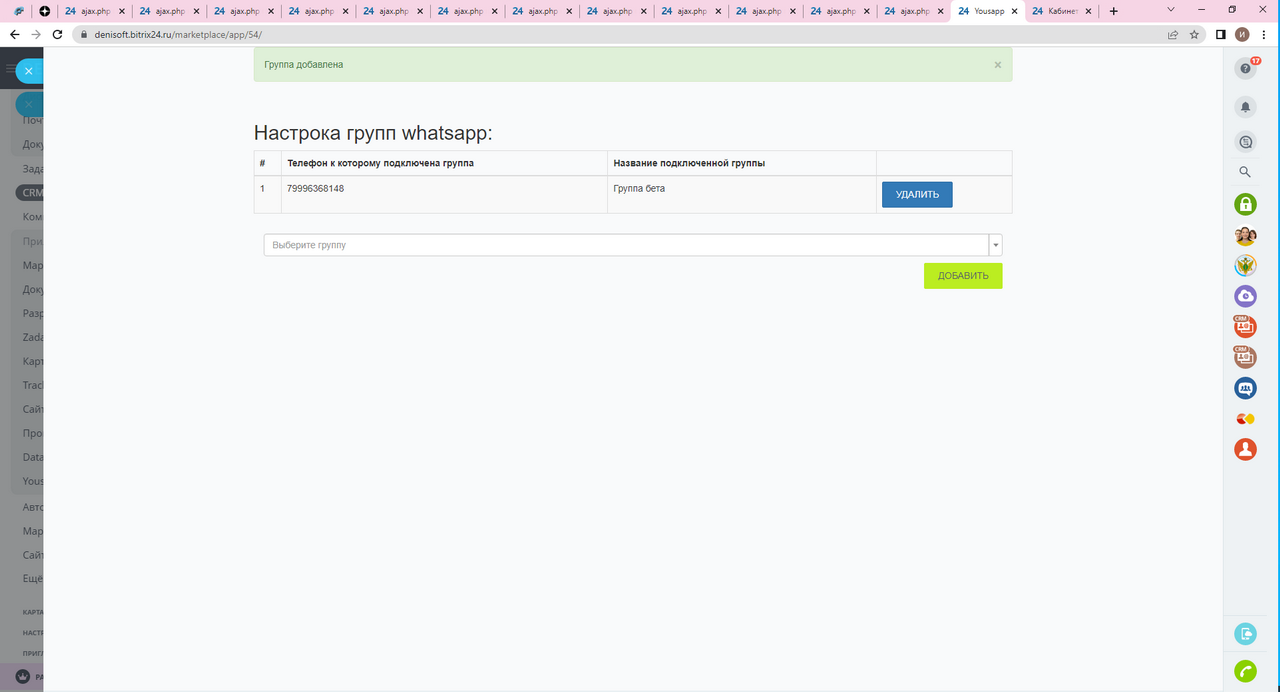Image resolution: width=1280 pixels, height=692 pixels.
Task: Dismiss the 'Группа добавлена' notification
Action: pos(997,65)
